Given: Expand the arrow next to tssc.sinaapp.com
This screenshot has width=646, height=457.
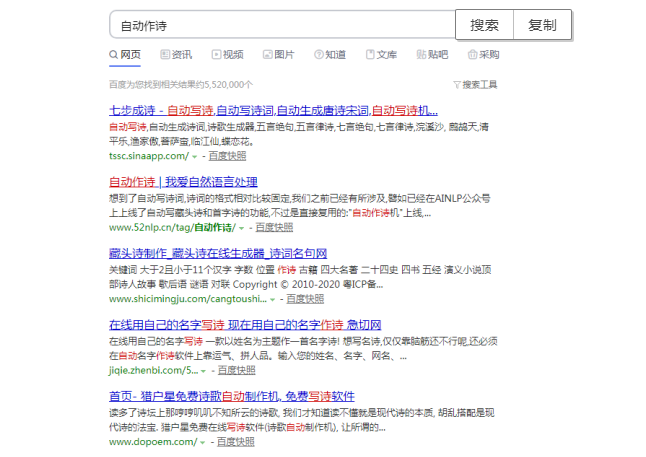Looking at the screenshot, I should (x=194, y=157).
